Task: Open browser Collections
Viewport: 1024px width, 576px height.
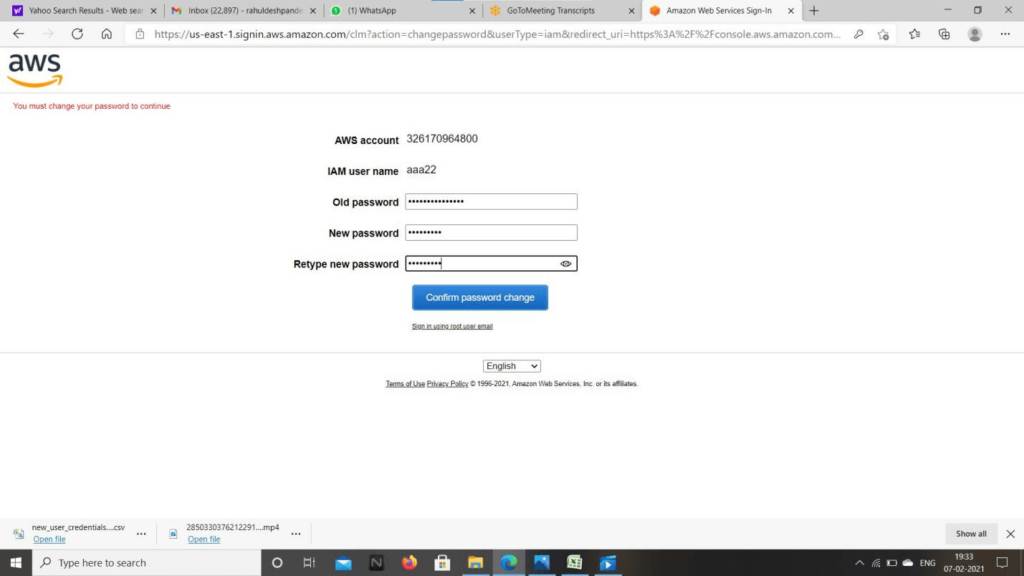Action: 944,34
